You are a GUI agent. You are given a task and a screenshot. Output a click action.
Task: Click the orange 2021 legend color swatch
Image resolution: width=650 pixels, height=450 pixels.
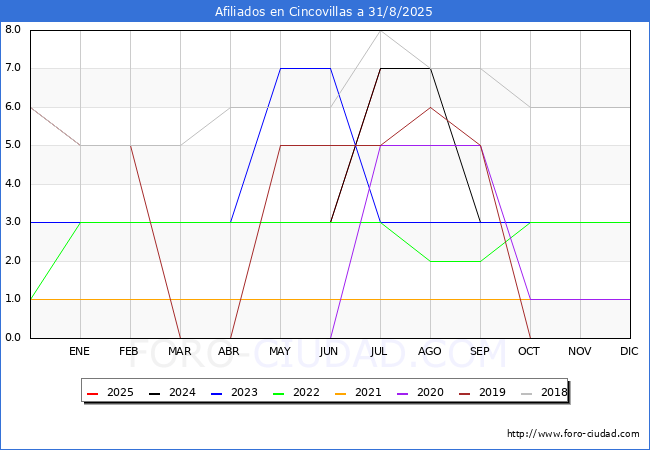coord(340,393)
